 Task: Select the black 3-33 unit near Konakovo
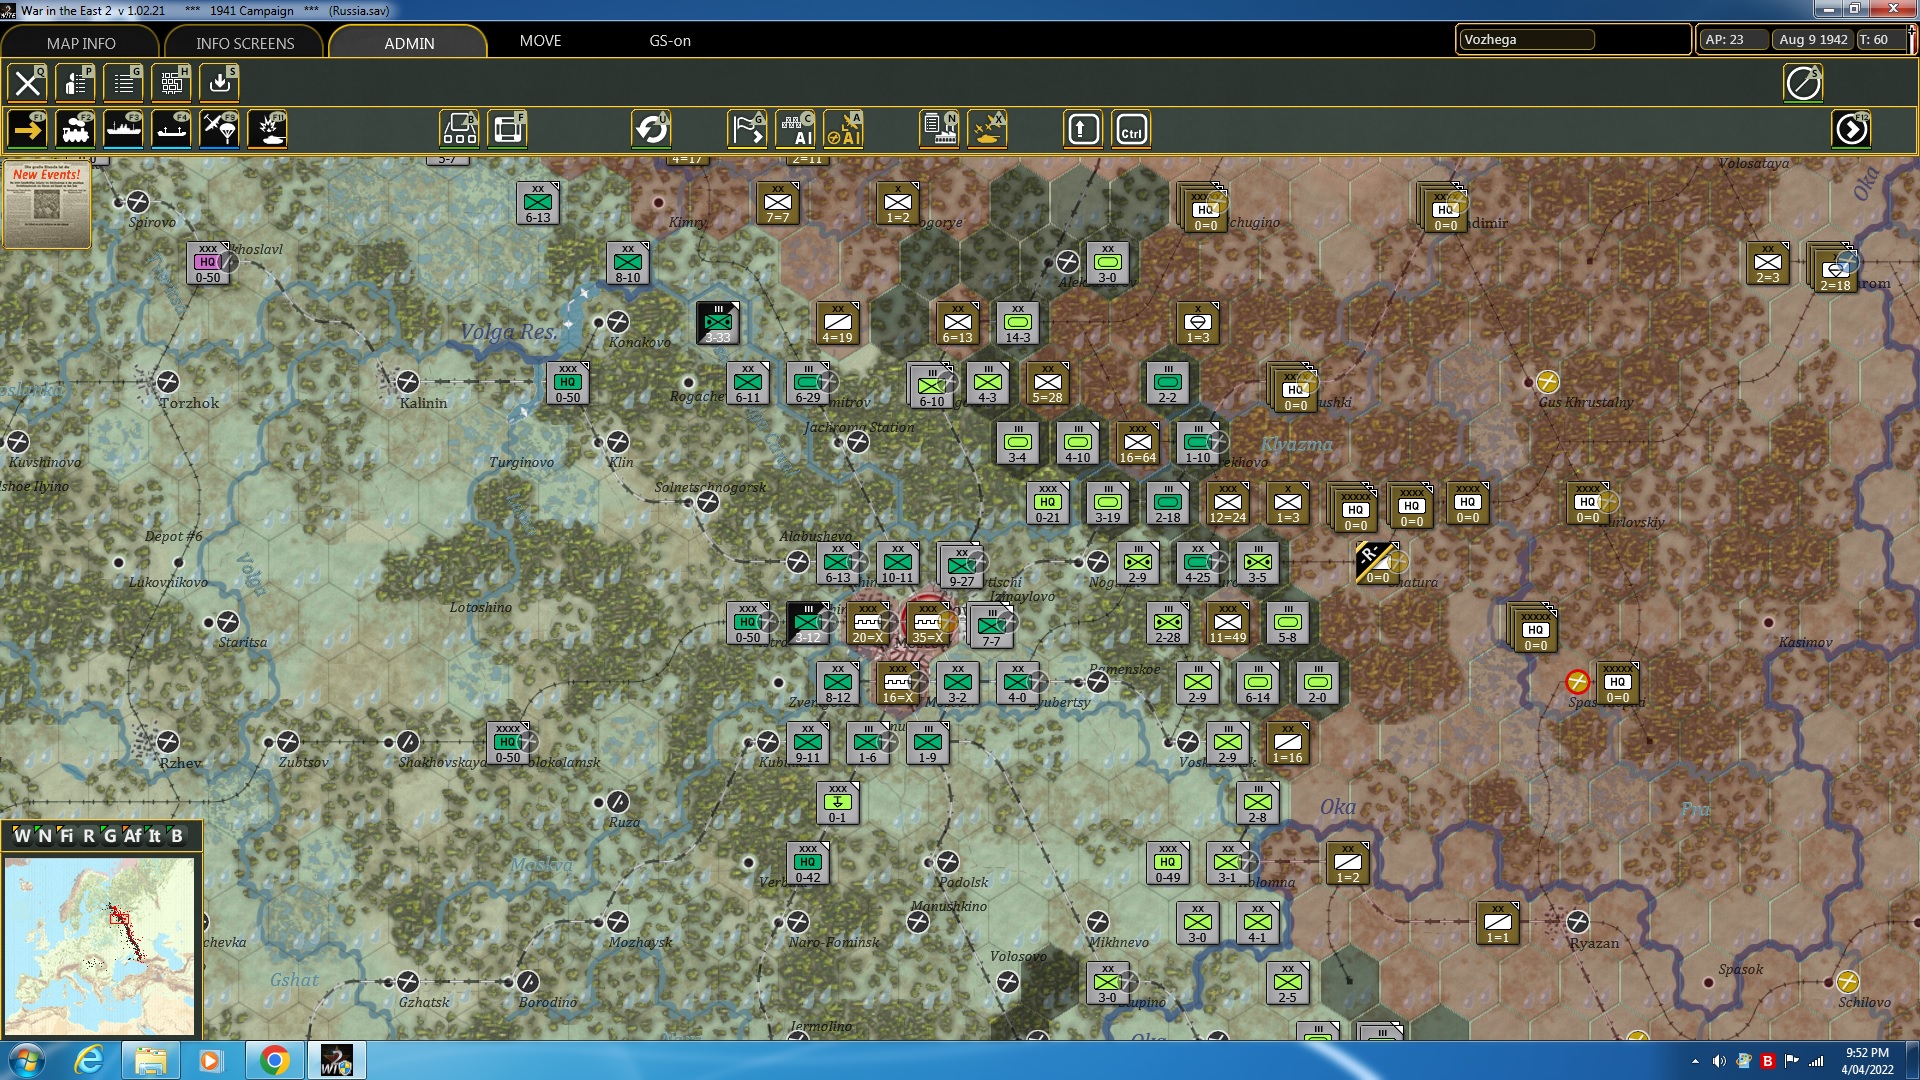point(718,323)
